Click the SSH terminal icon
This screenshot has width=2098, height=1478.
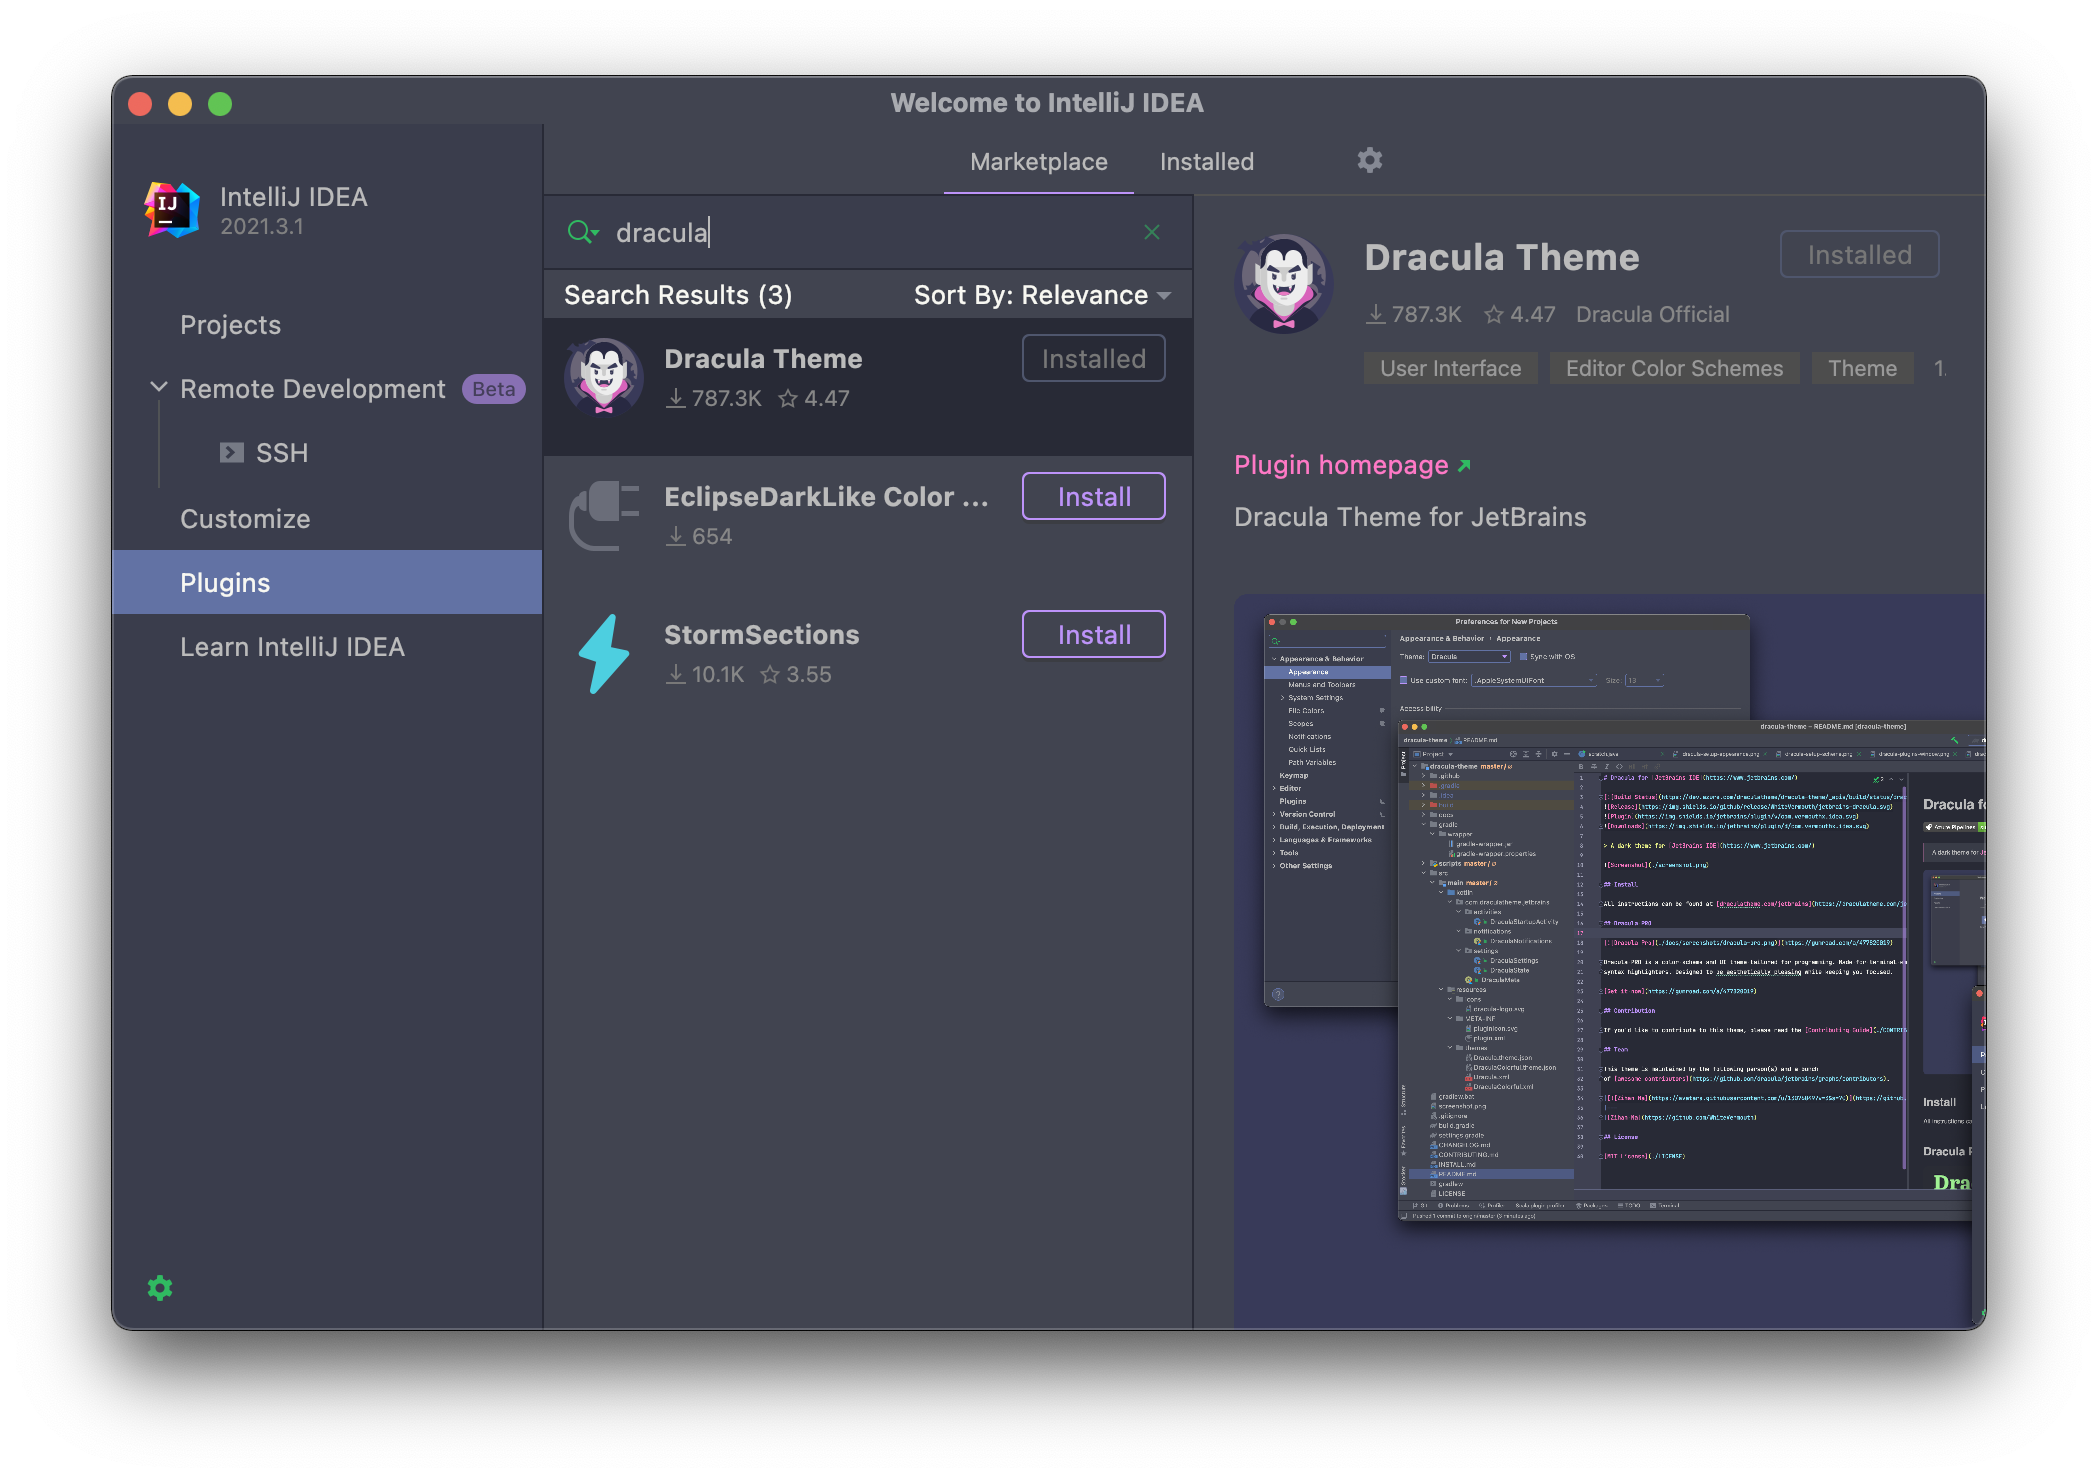[232, 453]
